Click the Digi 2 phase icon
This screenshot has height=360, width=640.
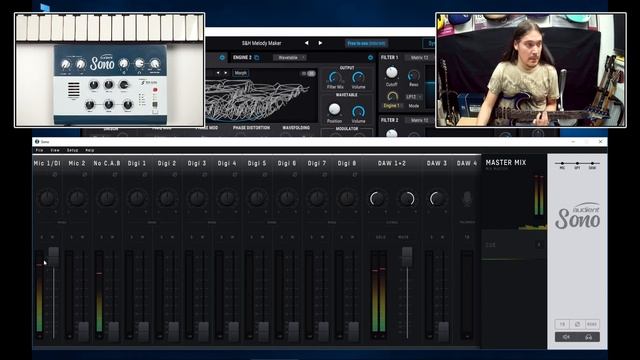[x=175, y=175]
